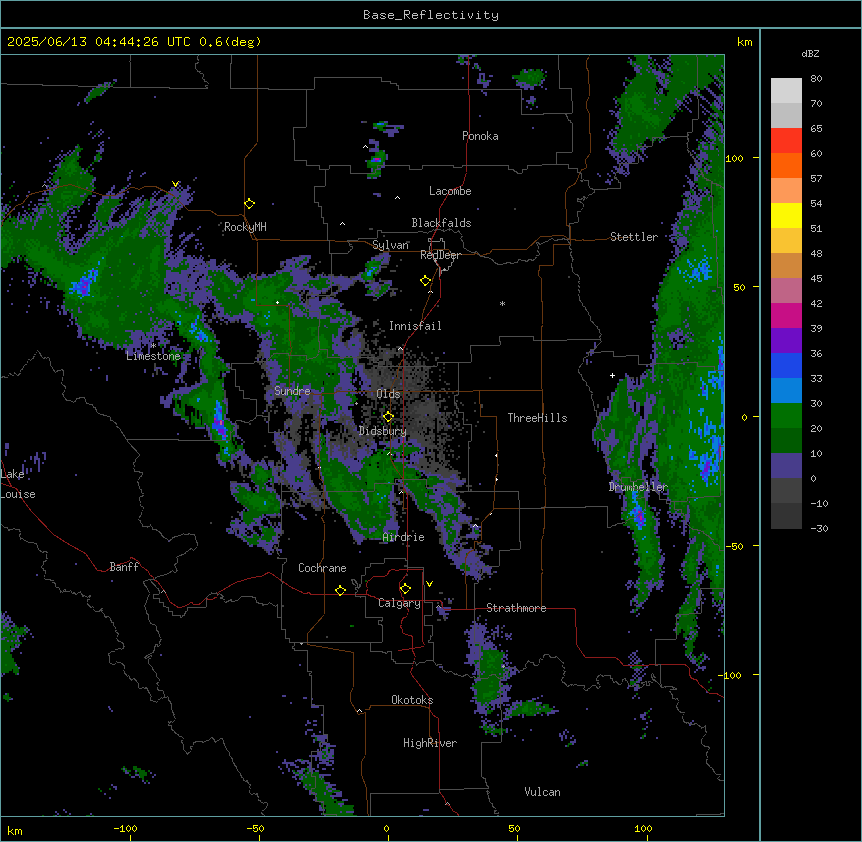The width and height of the screenshot is (862, 842).
Task: Click the Calgary label
Action: click(x=399, y=603)
